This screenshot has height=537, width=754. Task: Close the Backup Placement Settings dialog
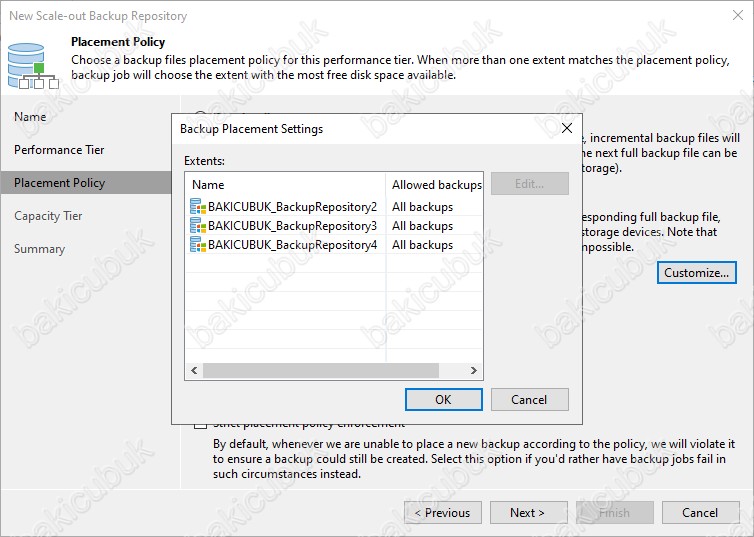coord(567,128)
